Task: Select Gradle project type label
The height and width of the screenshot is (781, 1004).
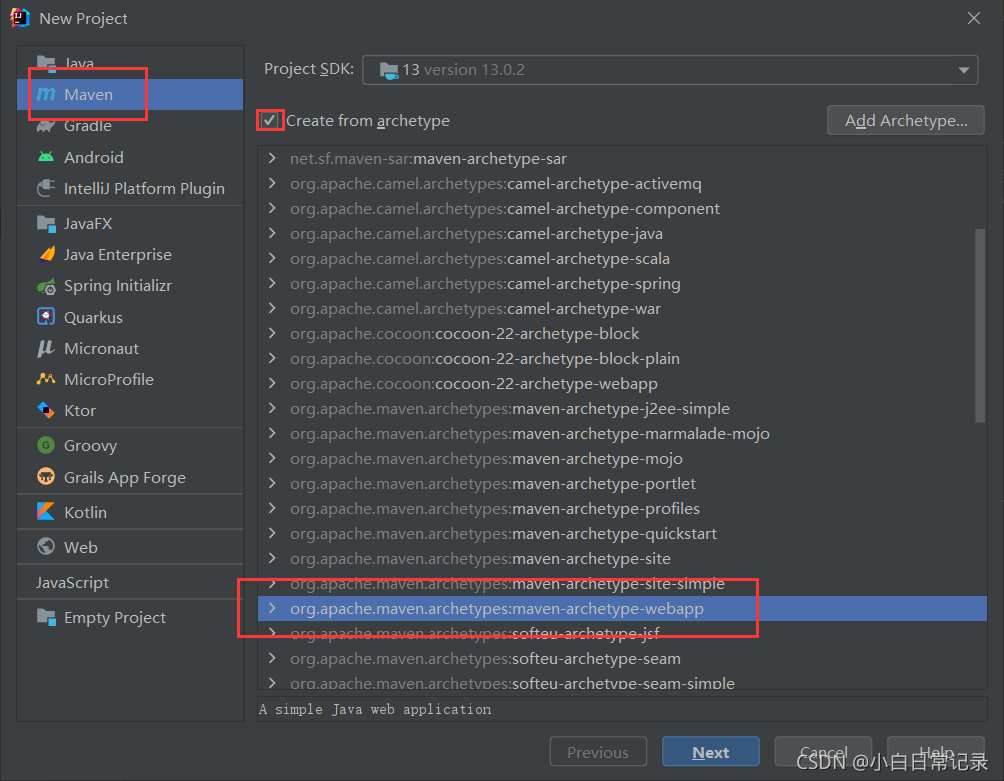Action: [88, 125]
